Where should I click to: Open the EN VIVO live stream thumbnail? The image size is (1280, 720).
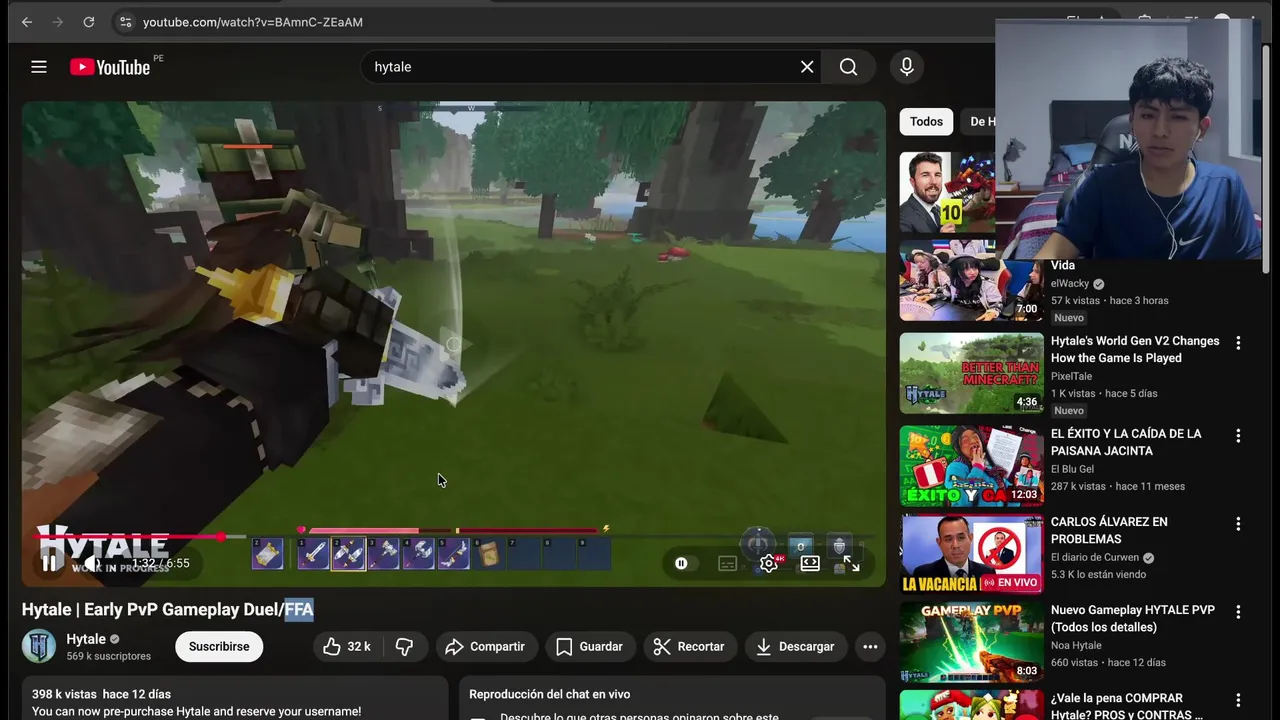[971, 554]
